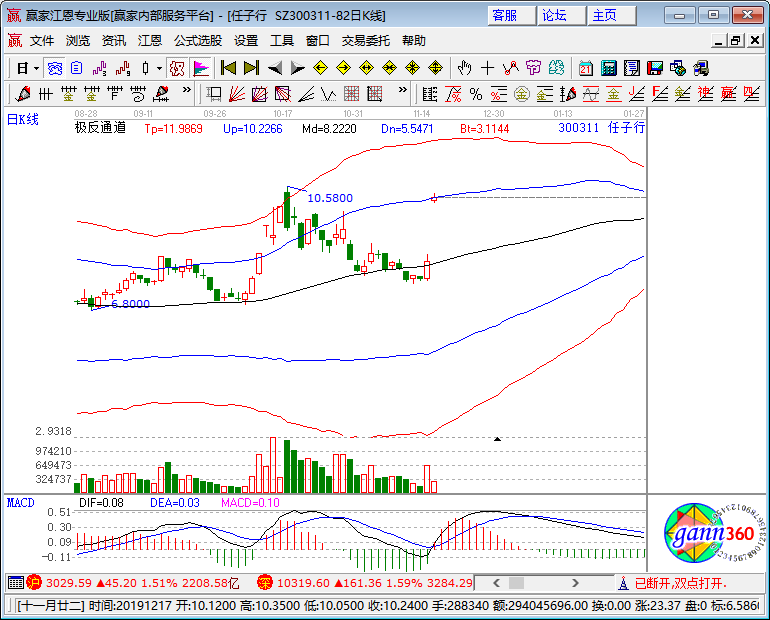Toggle the blue 资 info toolbar button
Screen dimensions: 770x620
click(55, 68)
